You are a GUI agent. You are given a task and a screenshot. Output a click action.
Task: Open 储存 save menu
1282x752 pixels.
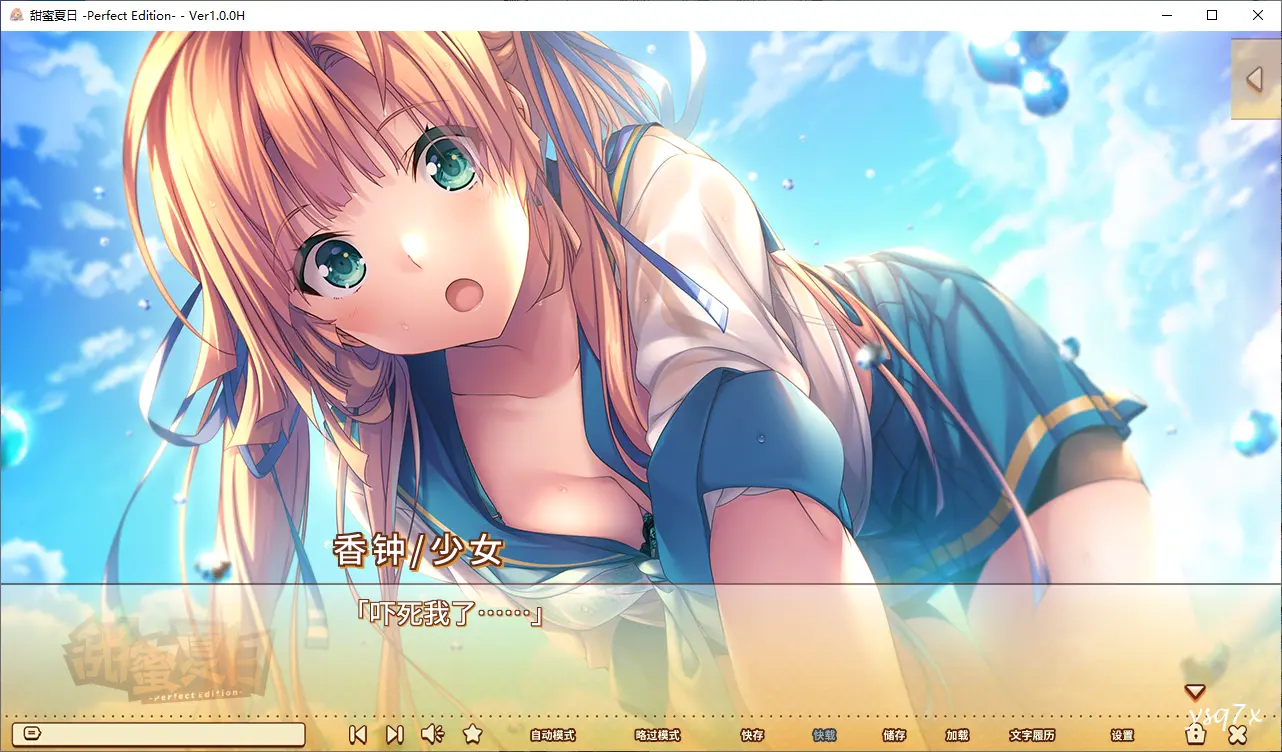click(x=894, y=735)
